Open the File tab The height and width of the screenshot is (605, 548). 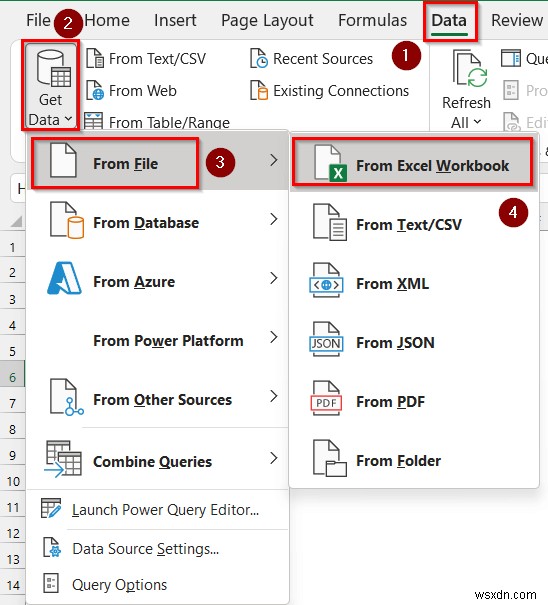38,20
